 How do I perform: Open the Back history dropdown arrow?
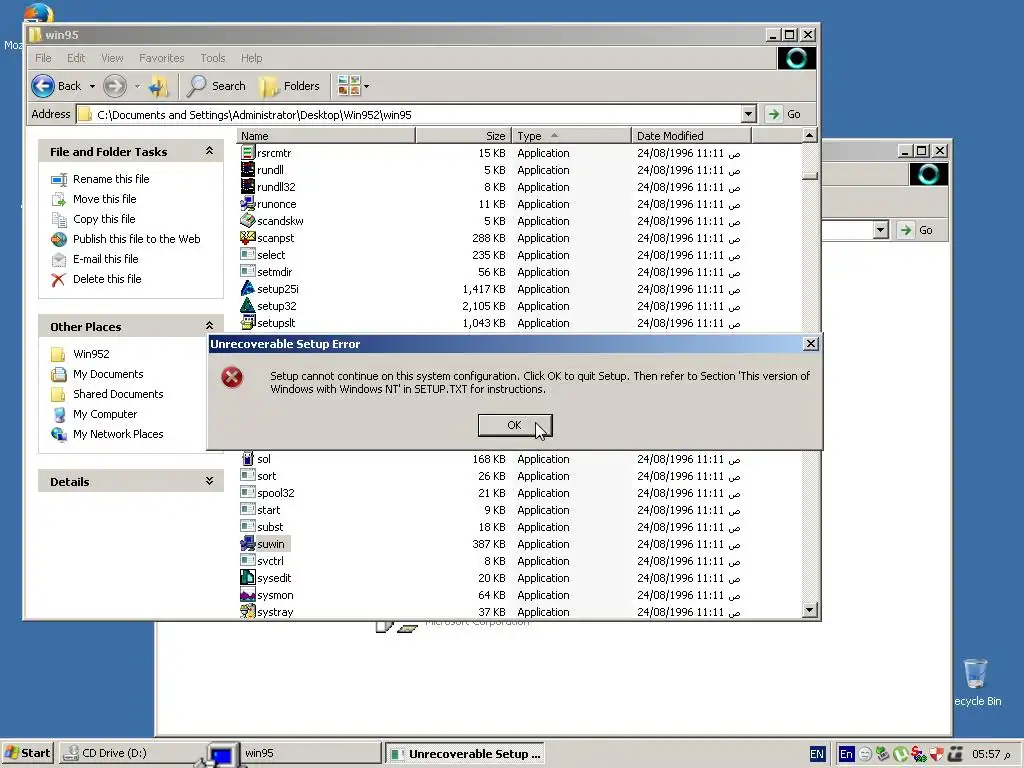click(92, 86)
